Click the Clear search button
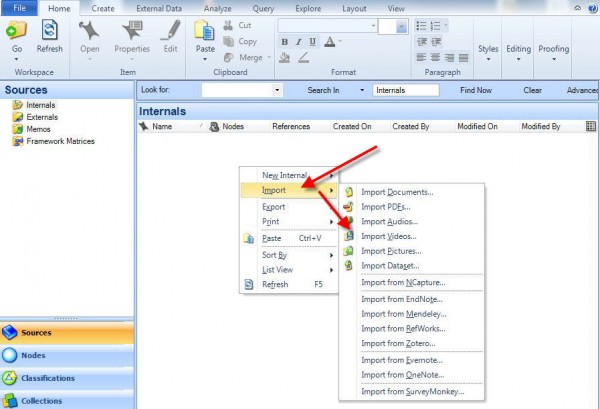 click(x=532, y=90)
